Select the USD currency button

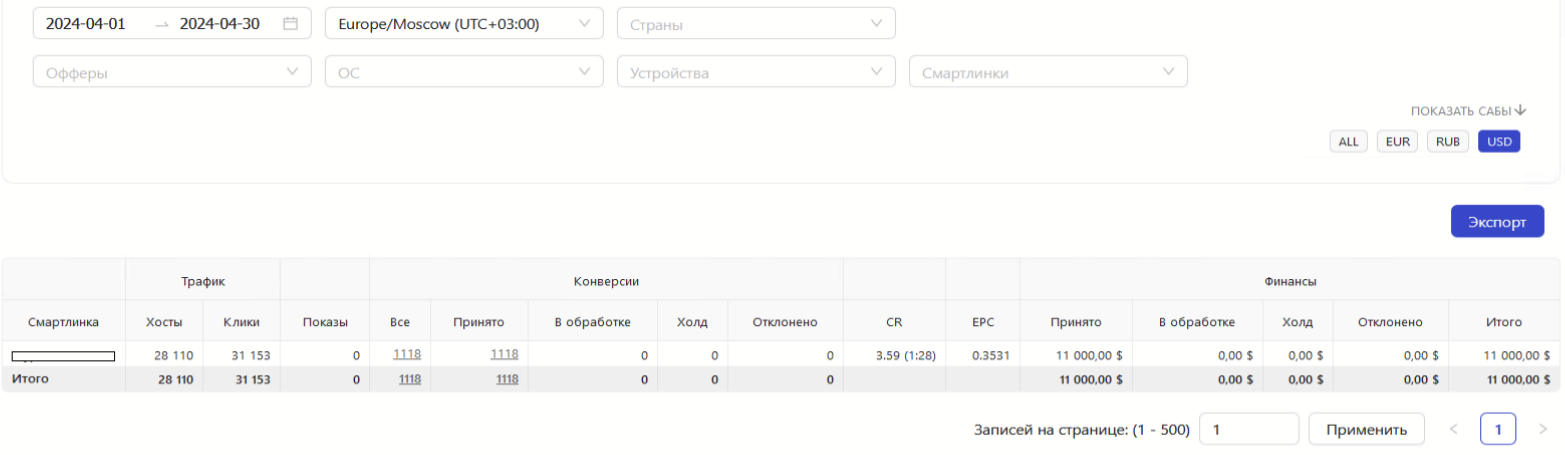coord(1499,142)
